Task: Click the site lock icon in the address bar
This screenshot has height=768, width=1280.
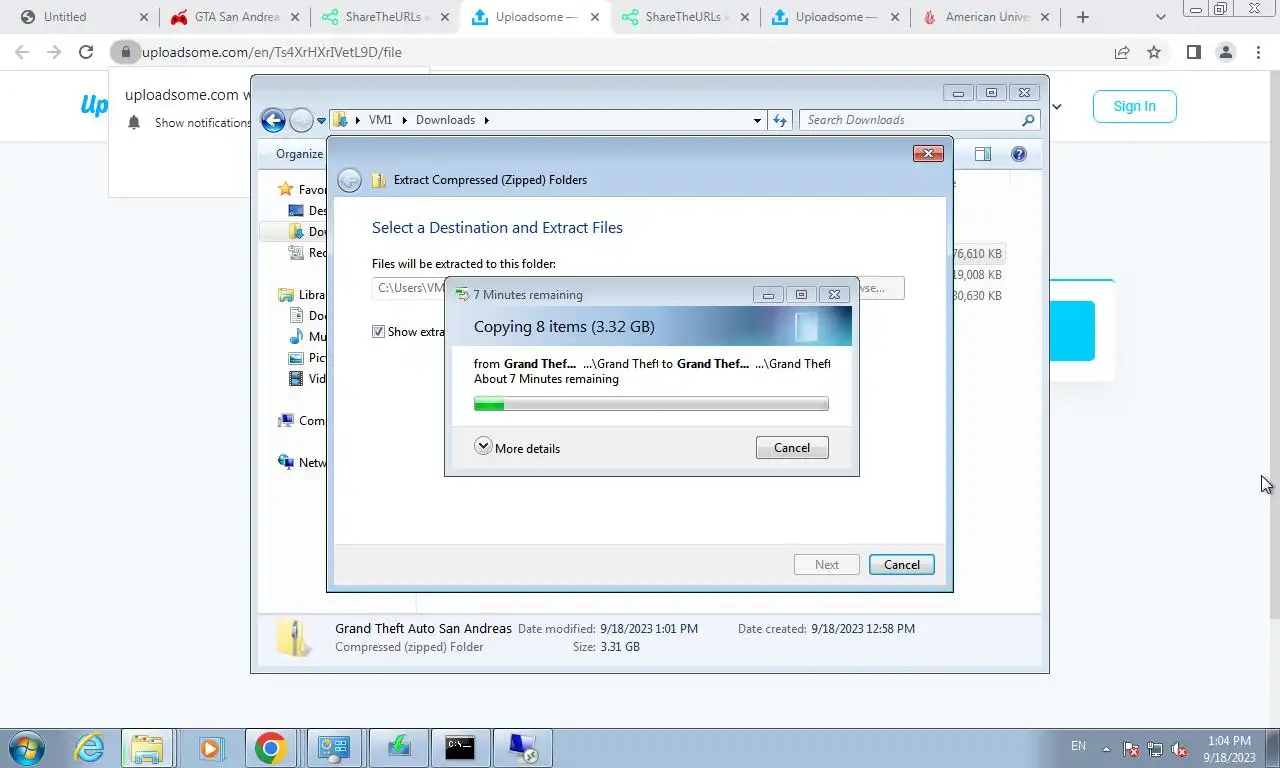Action: (x=125, y=52)
